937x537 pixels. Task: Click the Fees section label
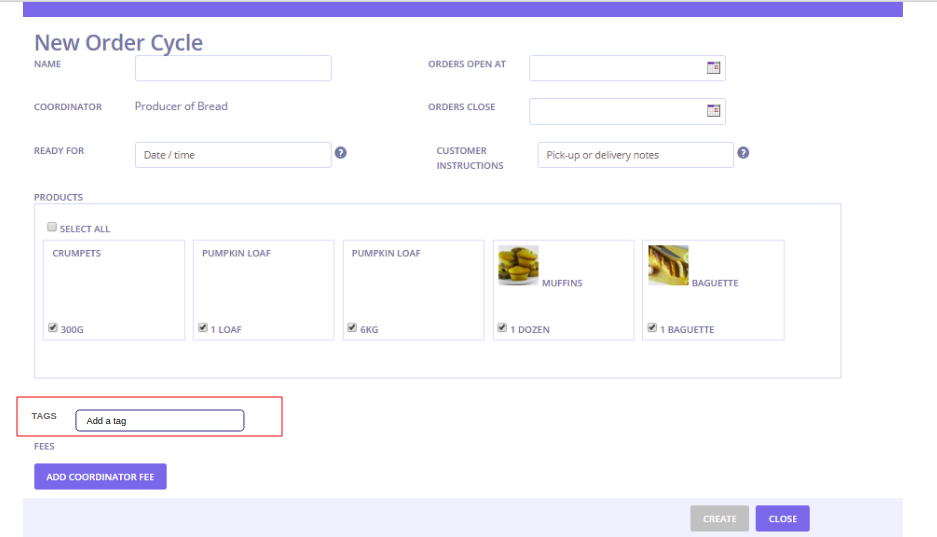click(44, 446)
